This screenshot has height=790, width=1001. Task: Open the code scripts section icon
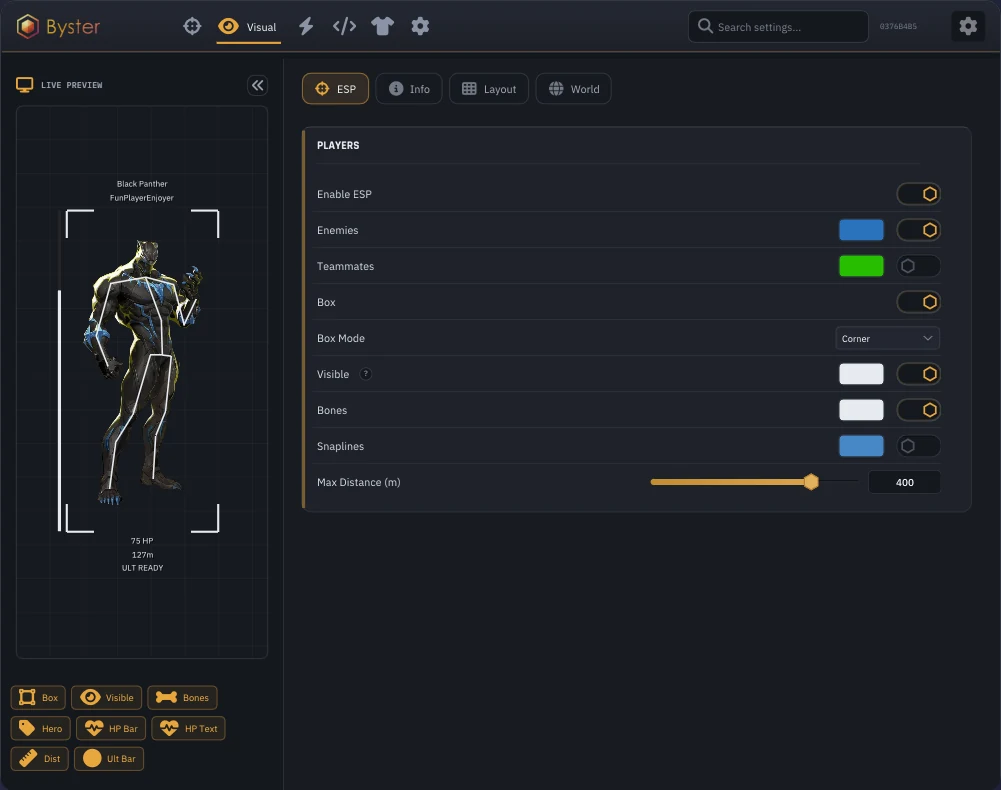click(344, 26)
